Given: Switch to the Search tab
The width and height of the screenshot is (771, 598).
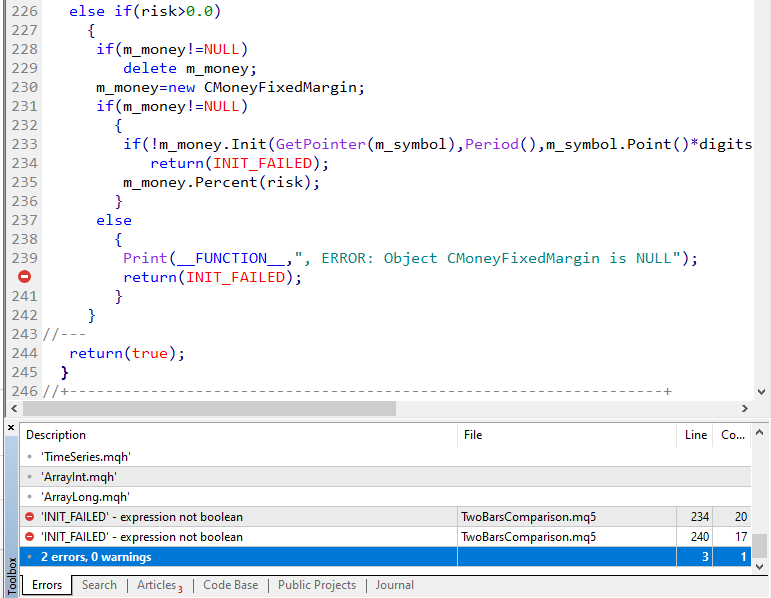Looking at the screenshot, I should coord(99,585).
